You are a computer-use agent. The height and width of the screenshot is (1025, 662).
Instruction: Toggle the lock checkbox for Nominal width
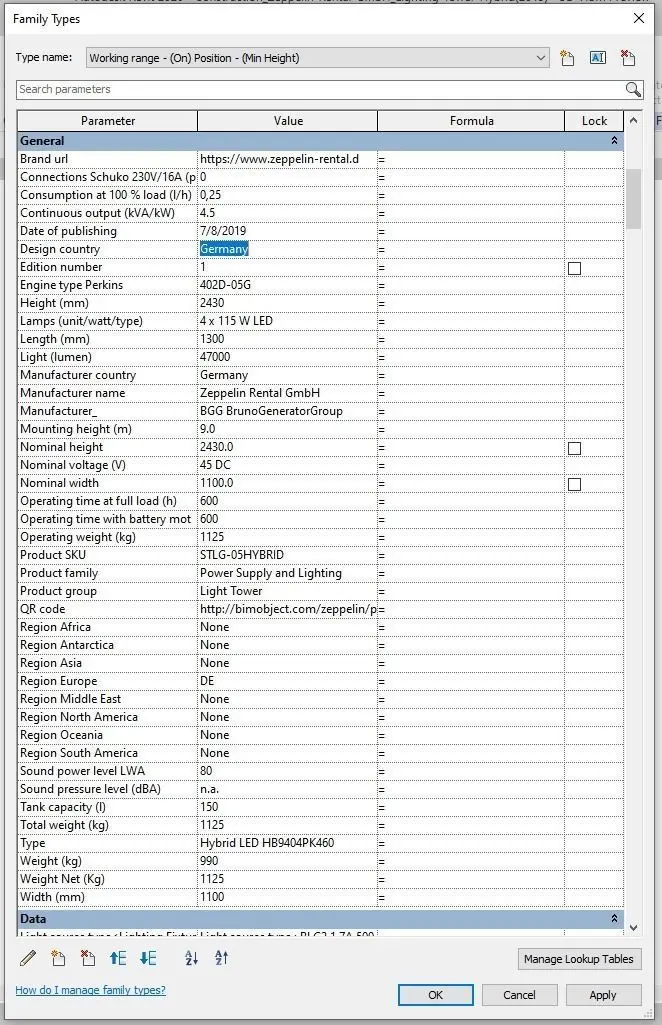(x=574, y=484)
